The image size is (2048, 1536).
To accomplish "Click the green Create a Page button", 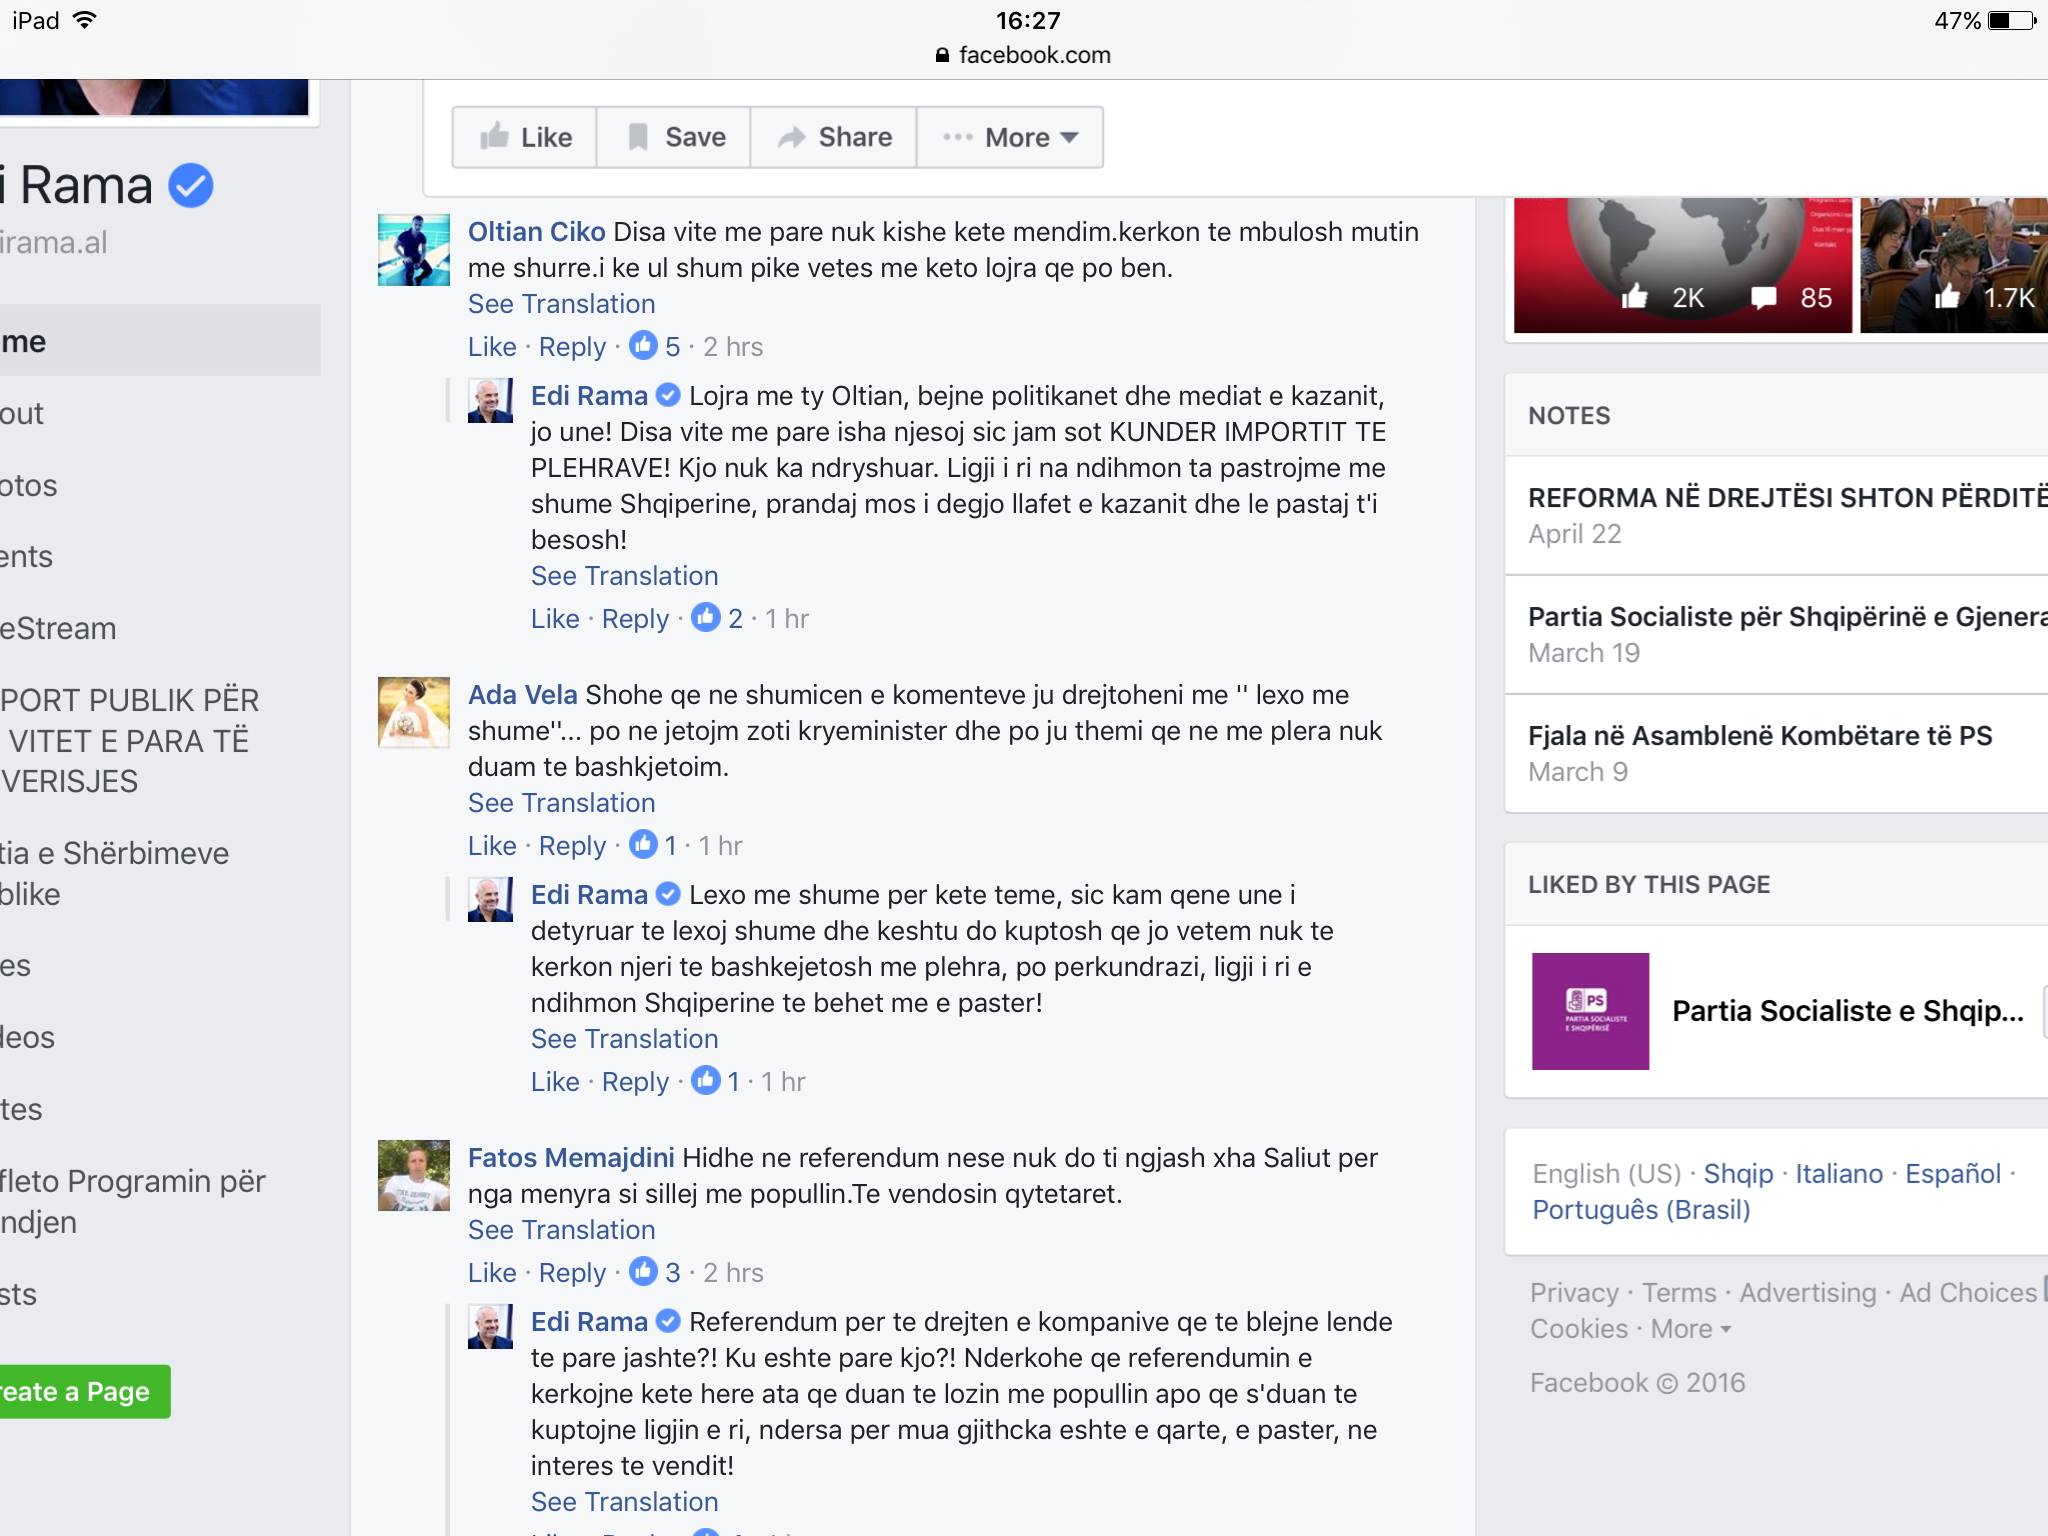I will pos(85,1391).
